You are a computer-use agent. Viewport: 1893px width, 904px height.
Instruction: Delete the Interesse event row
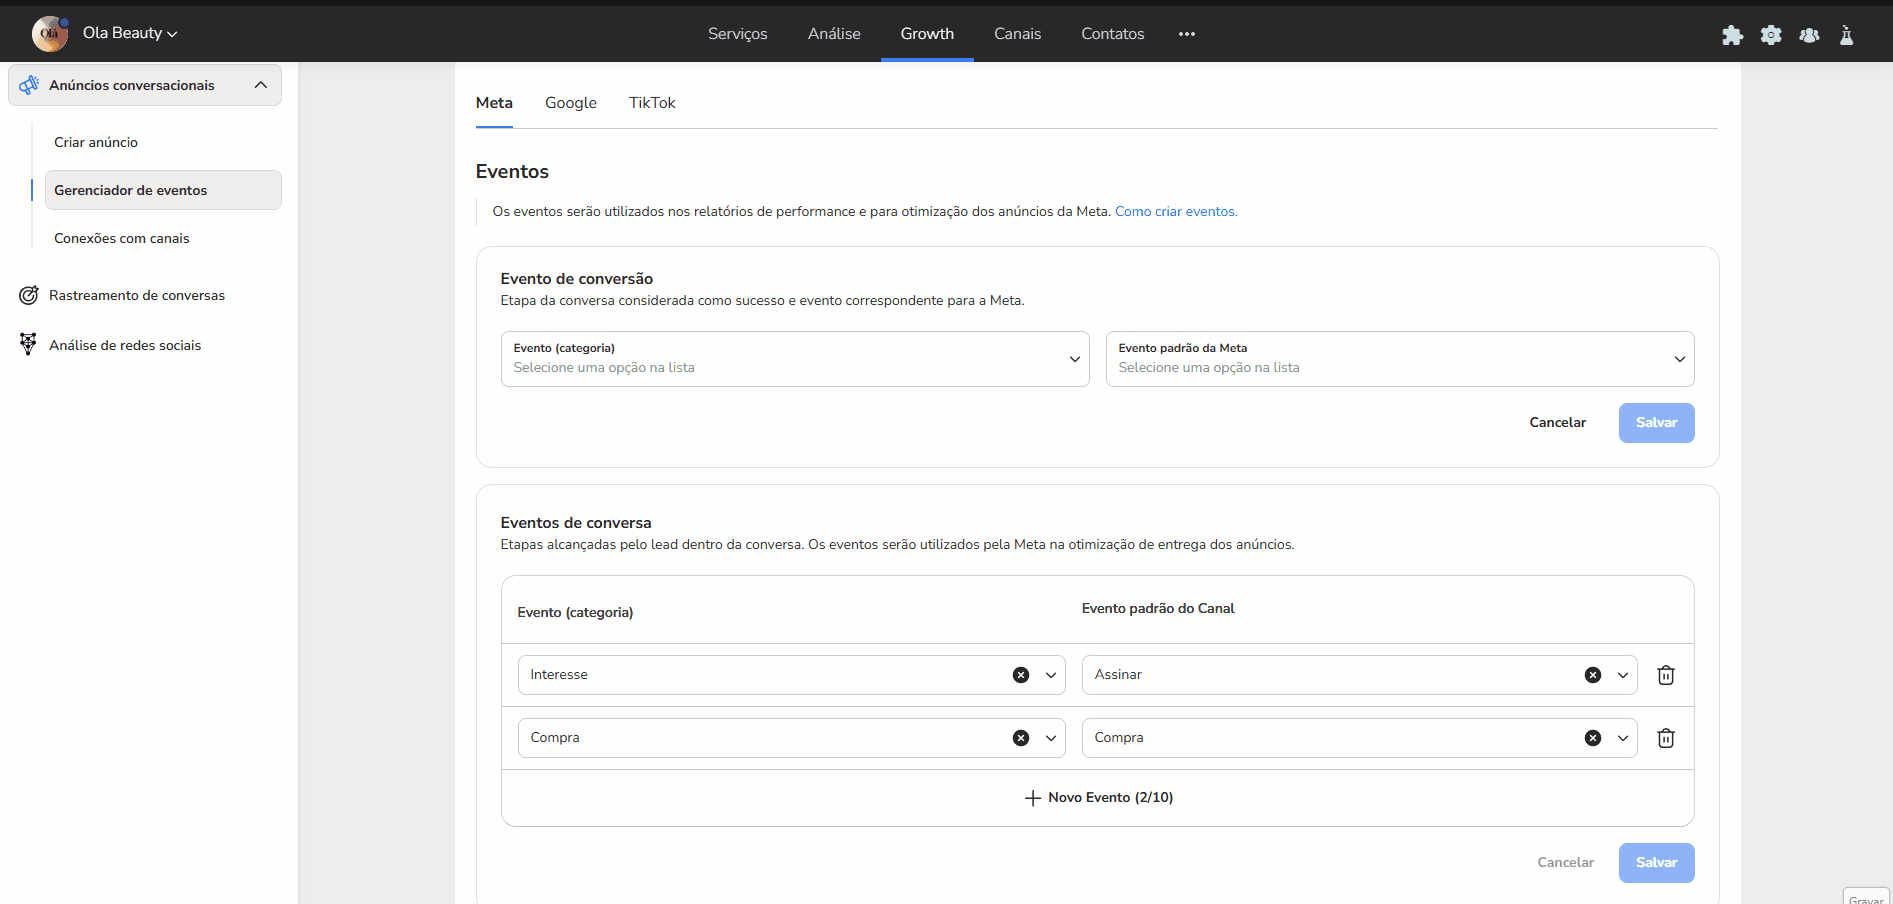1665,675
